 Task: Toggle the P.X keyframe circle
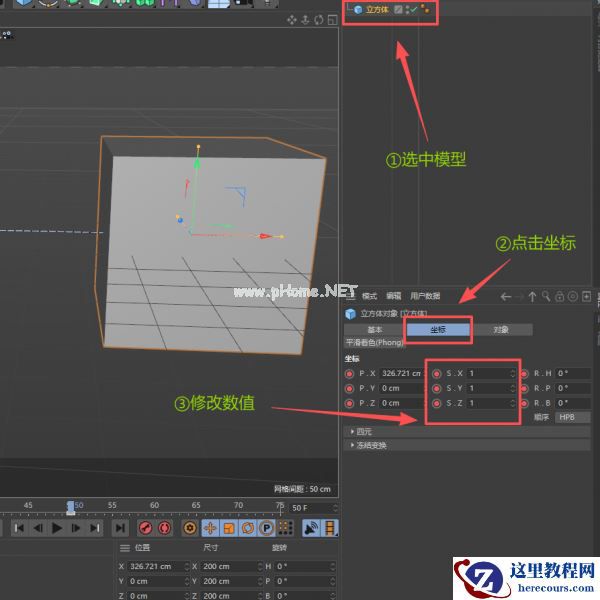(348, 373)
